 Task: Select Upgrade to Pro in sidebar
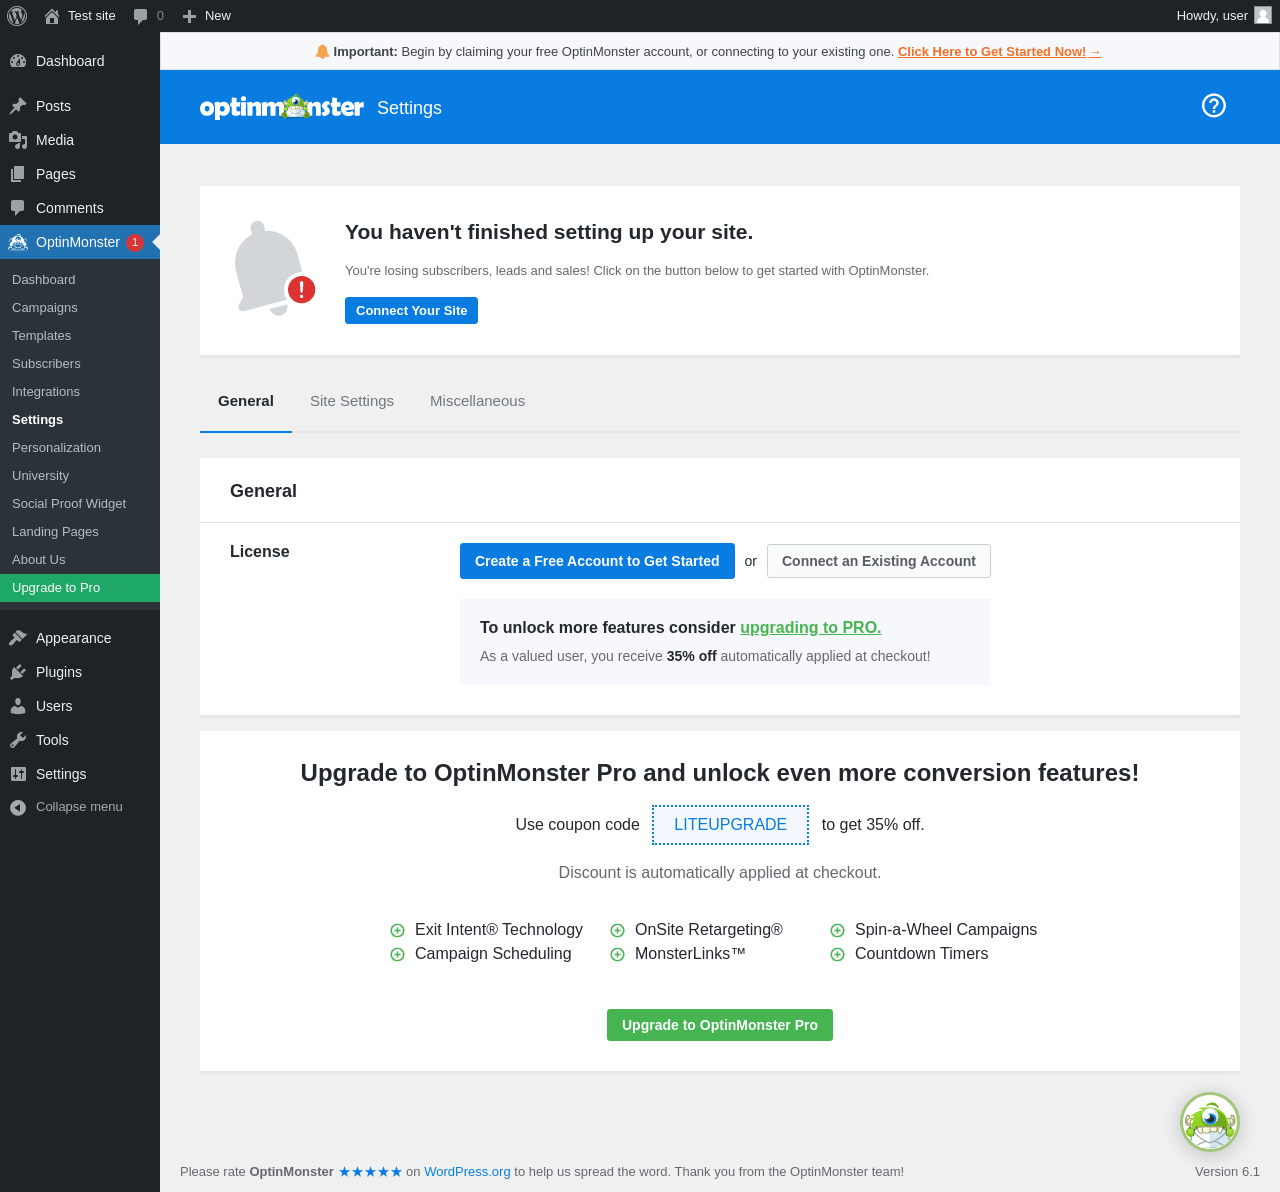80,588
